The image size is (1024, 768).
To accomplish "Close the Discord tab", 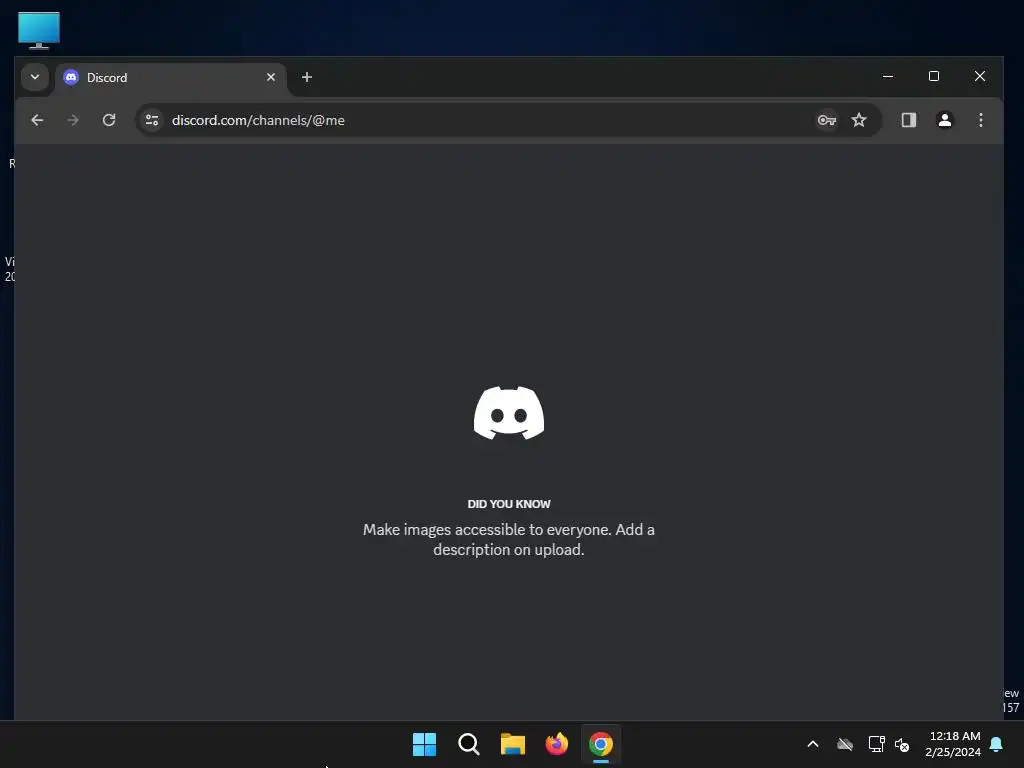I will click(x=271, y=77).
